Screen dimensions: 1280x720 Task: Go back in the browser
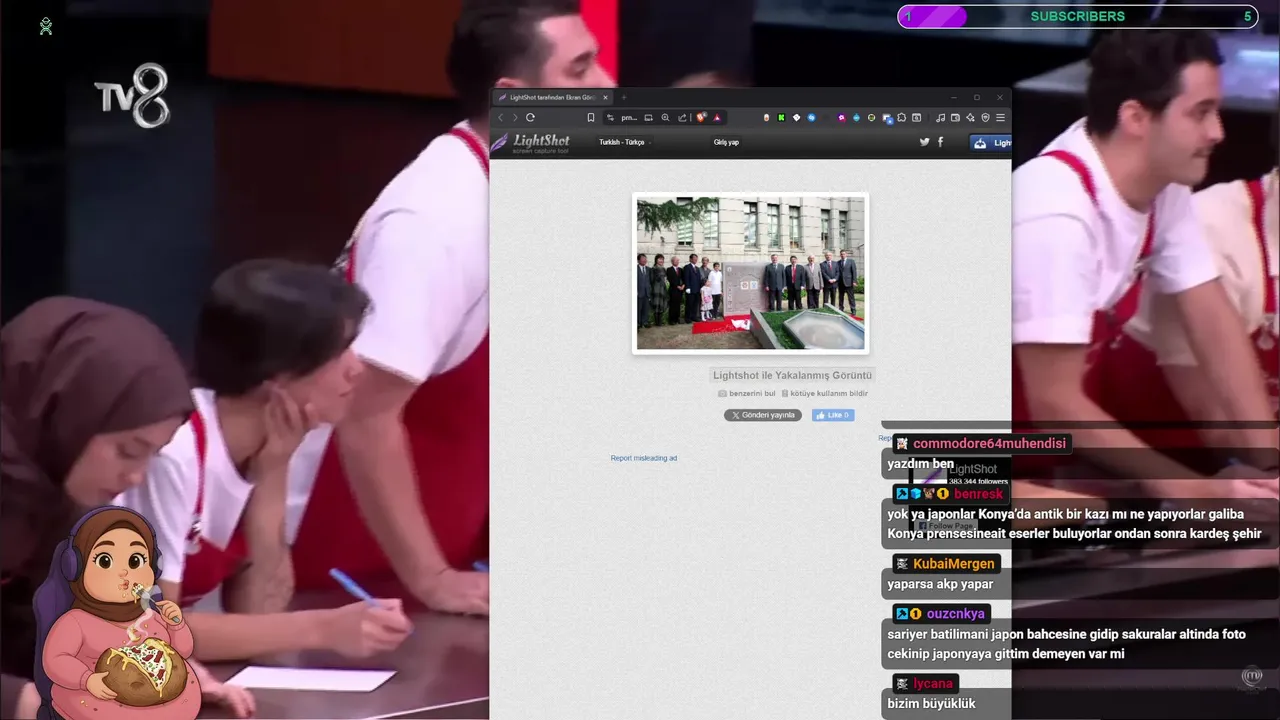pos(501,117)
